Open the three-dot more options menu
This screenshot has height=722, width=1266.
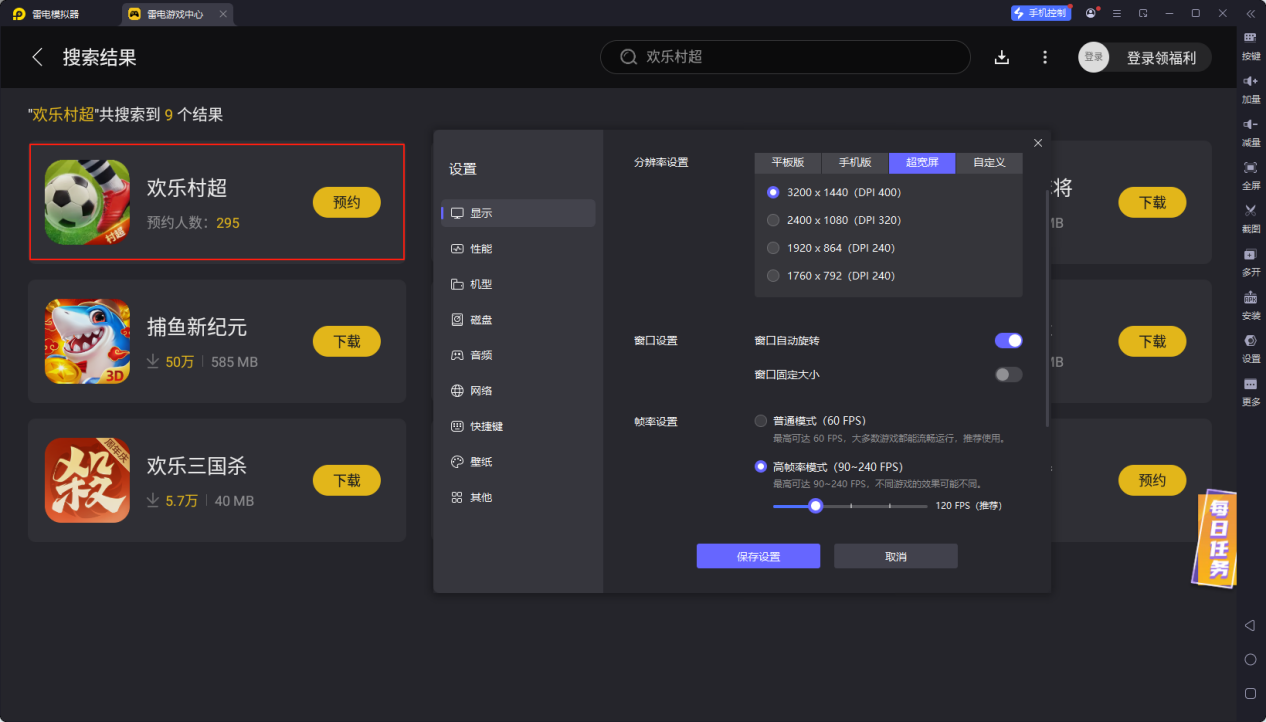(x=1045, y=57)
